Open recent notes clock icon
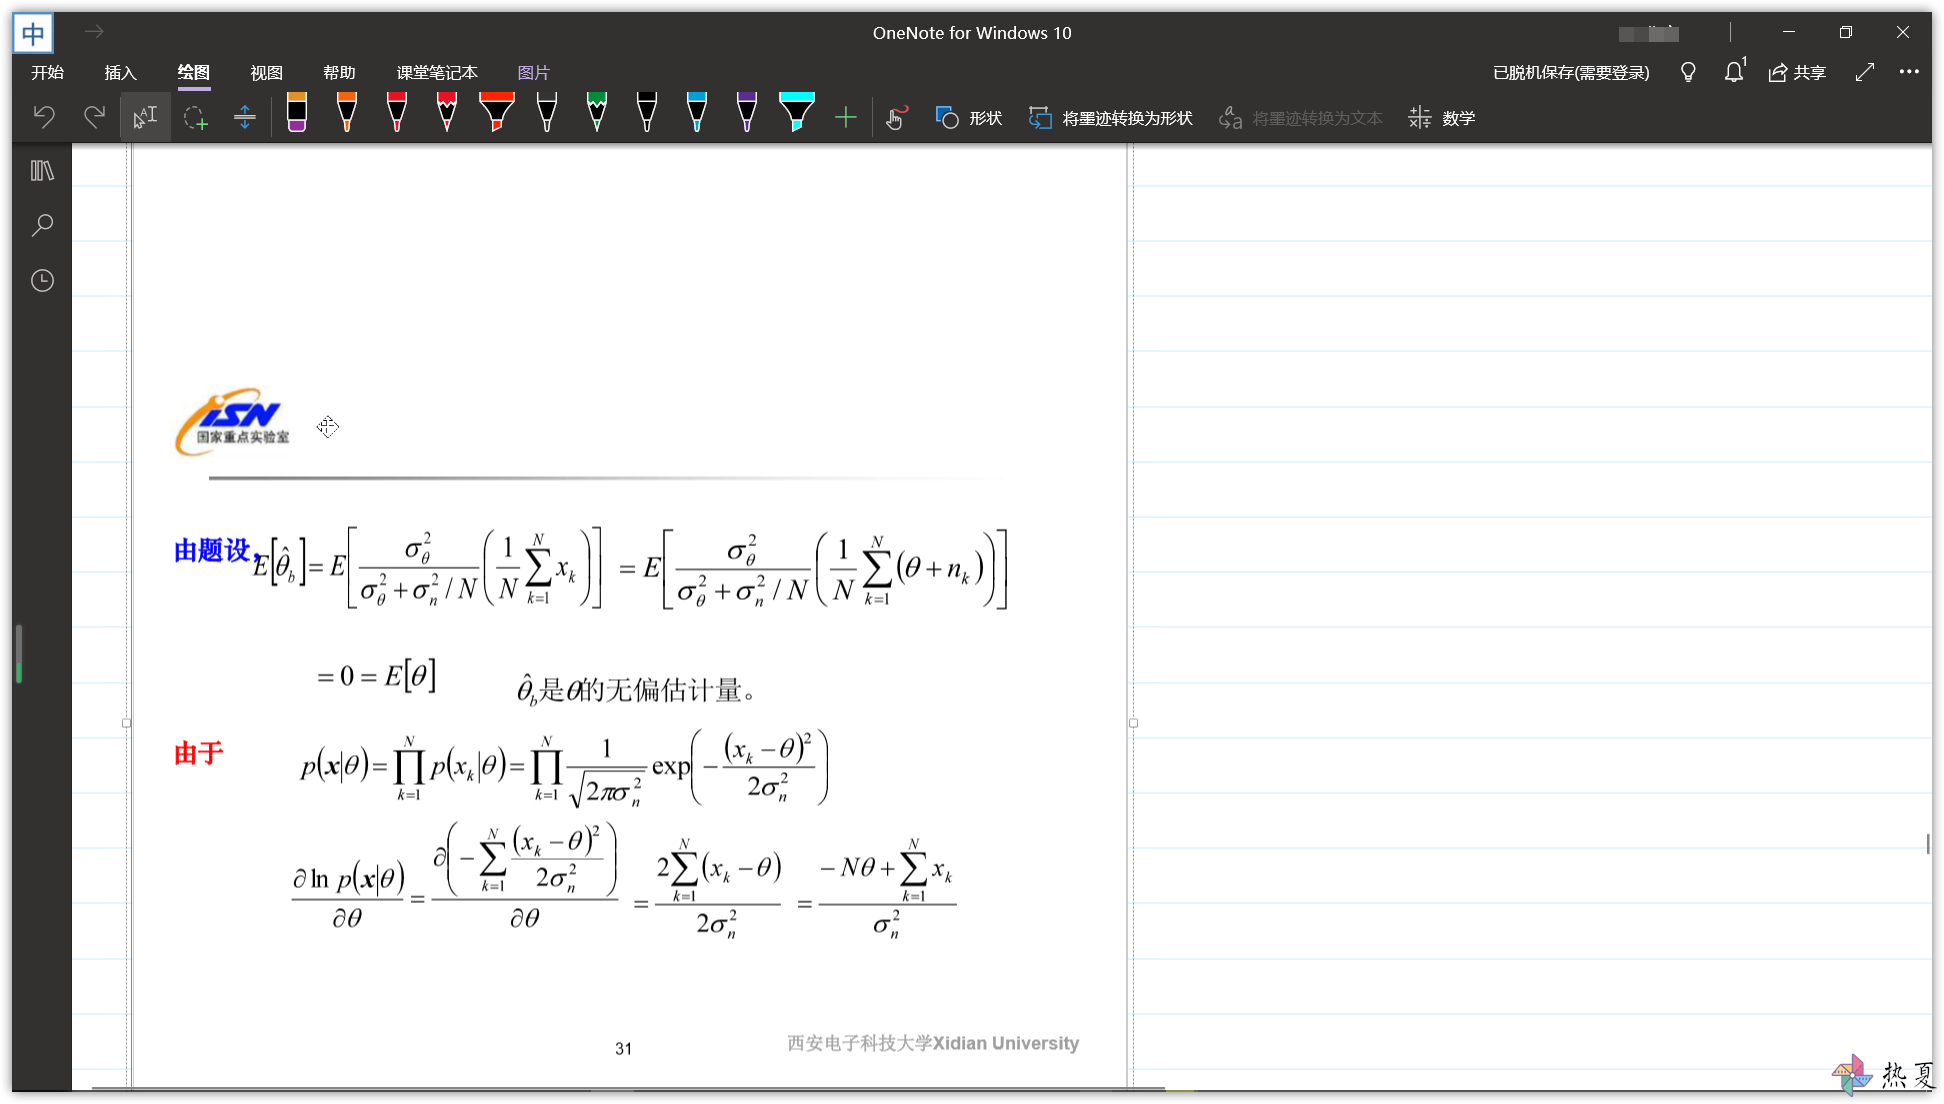This screenshot has height=1104, width=1944. [x=42, y=281]
